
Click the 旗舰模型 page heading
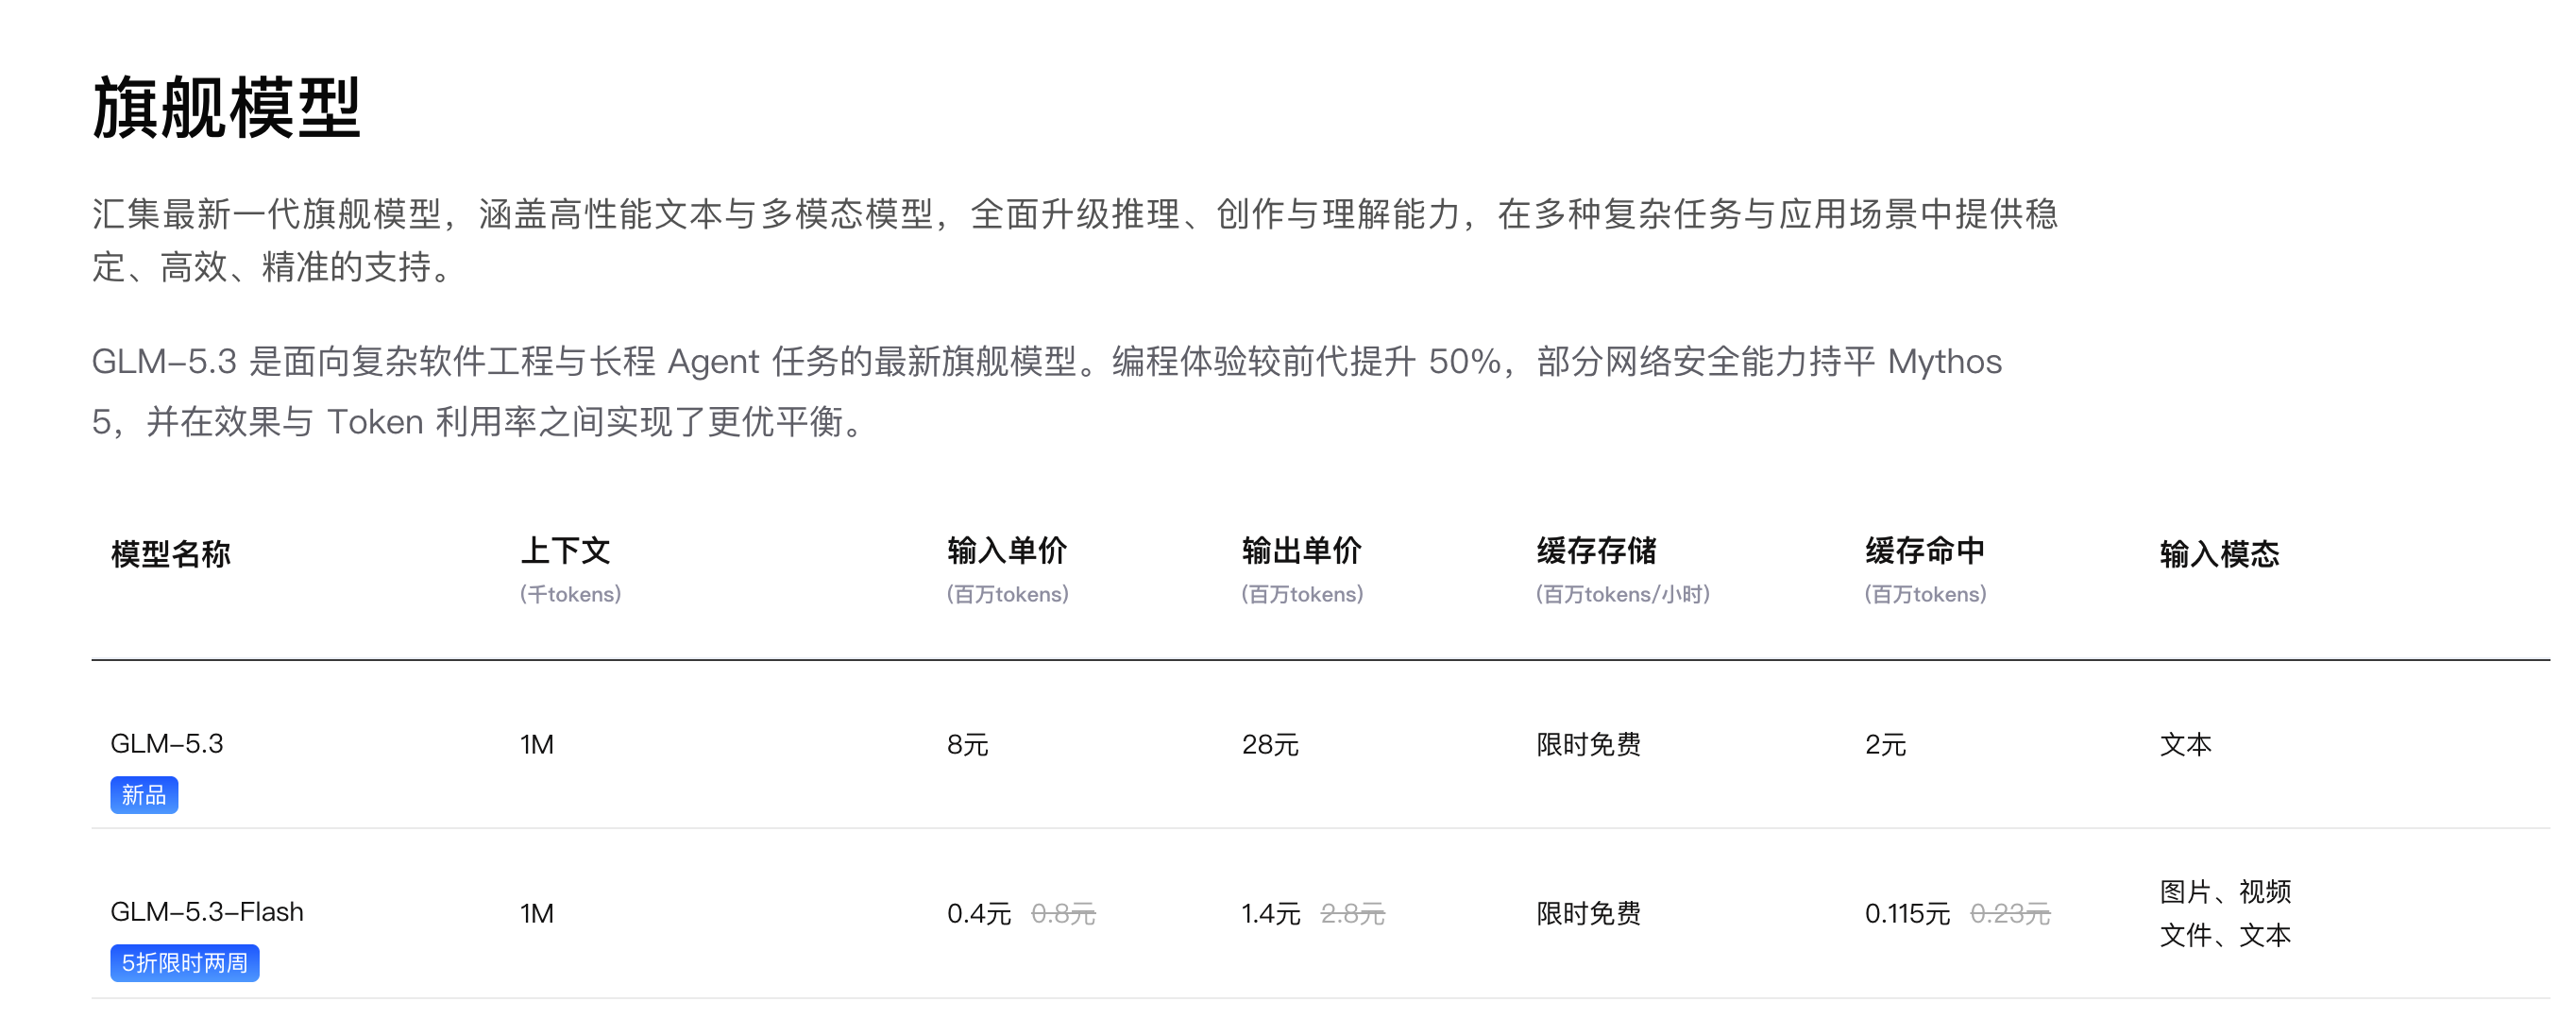(x=226, y=107)
